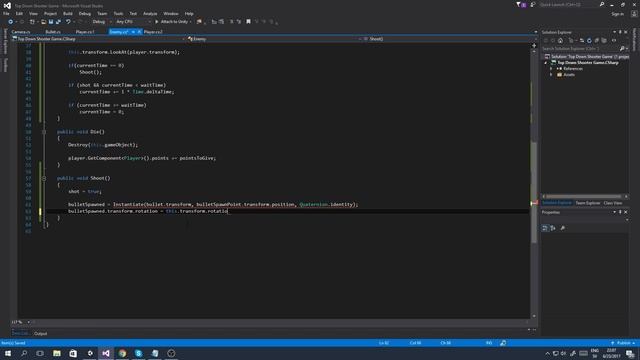The image size is (640, 360).
Task: Click the editor split-window handle above scrollbar
Action: click(534, 46)
